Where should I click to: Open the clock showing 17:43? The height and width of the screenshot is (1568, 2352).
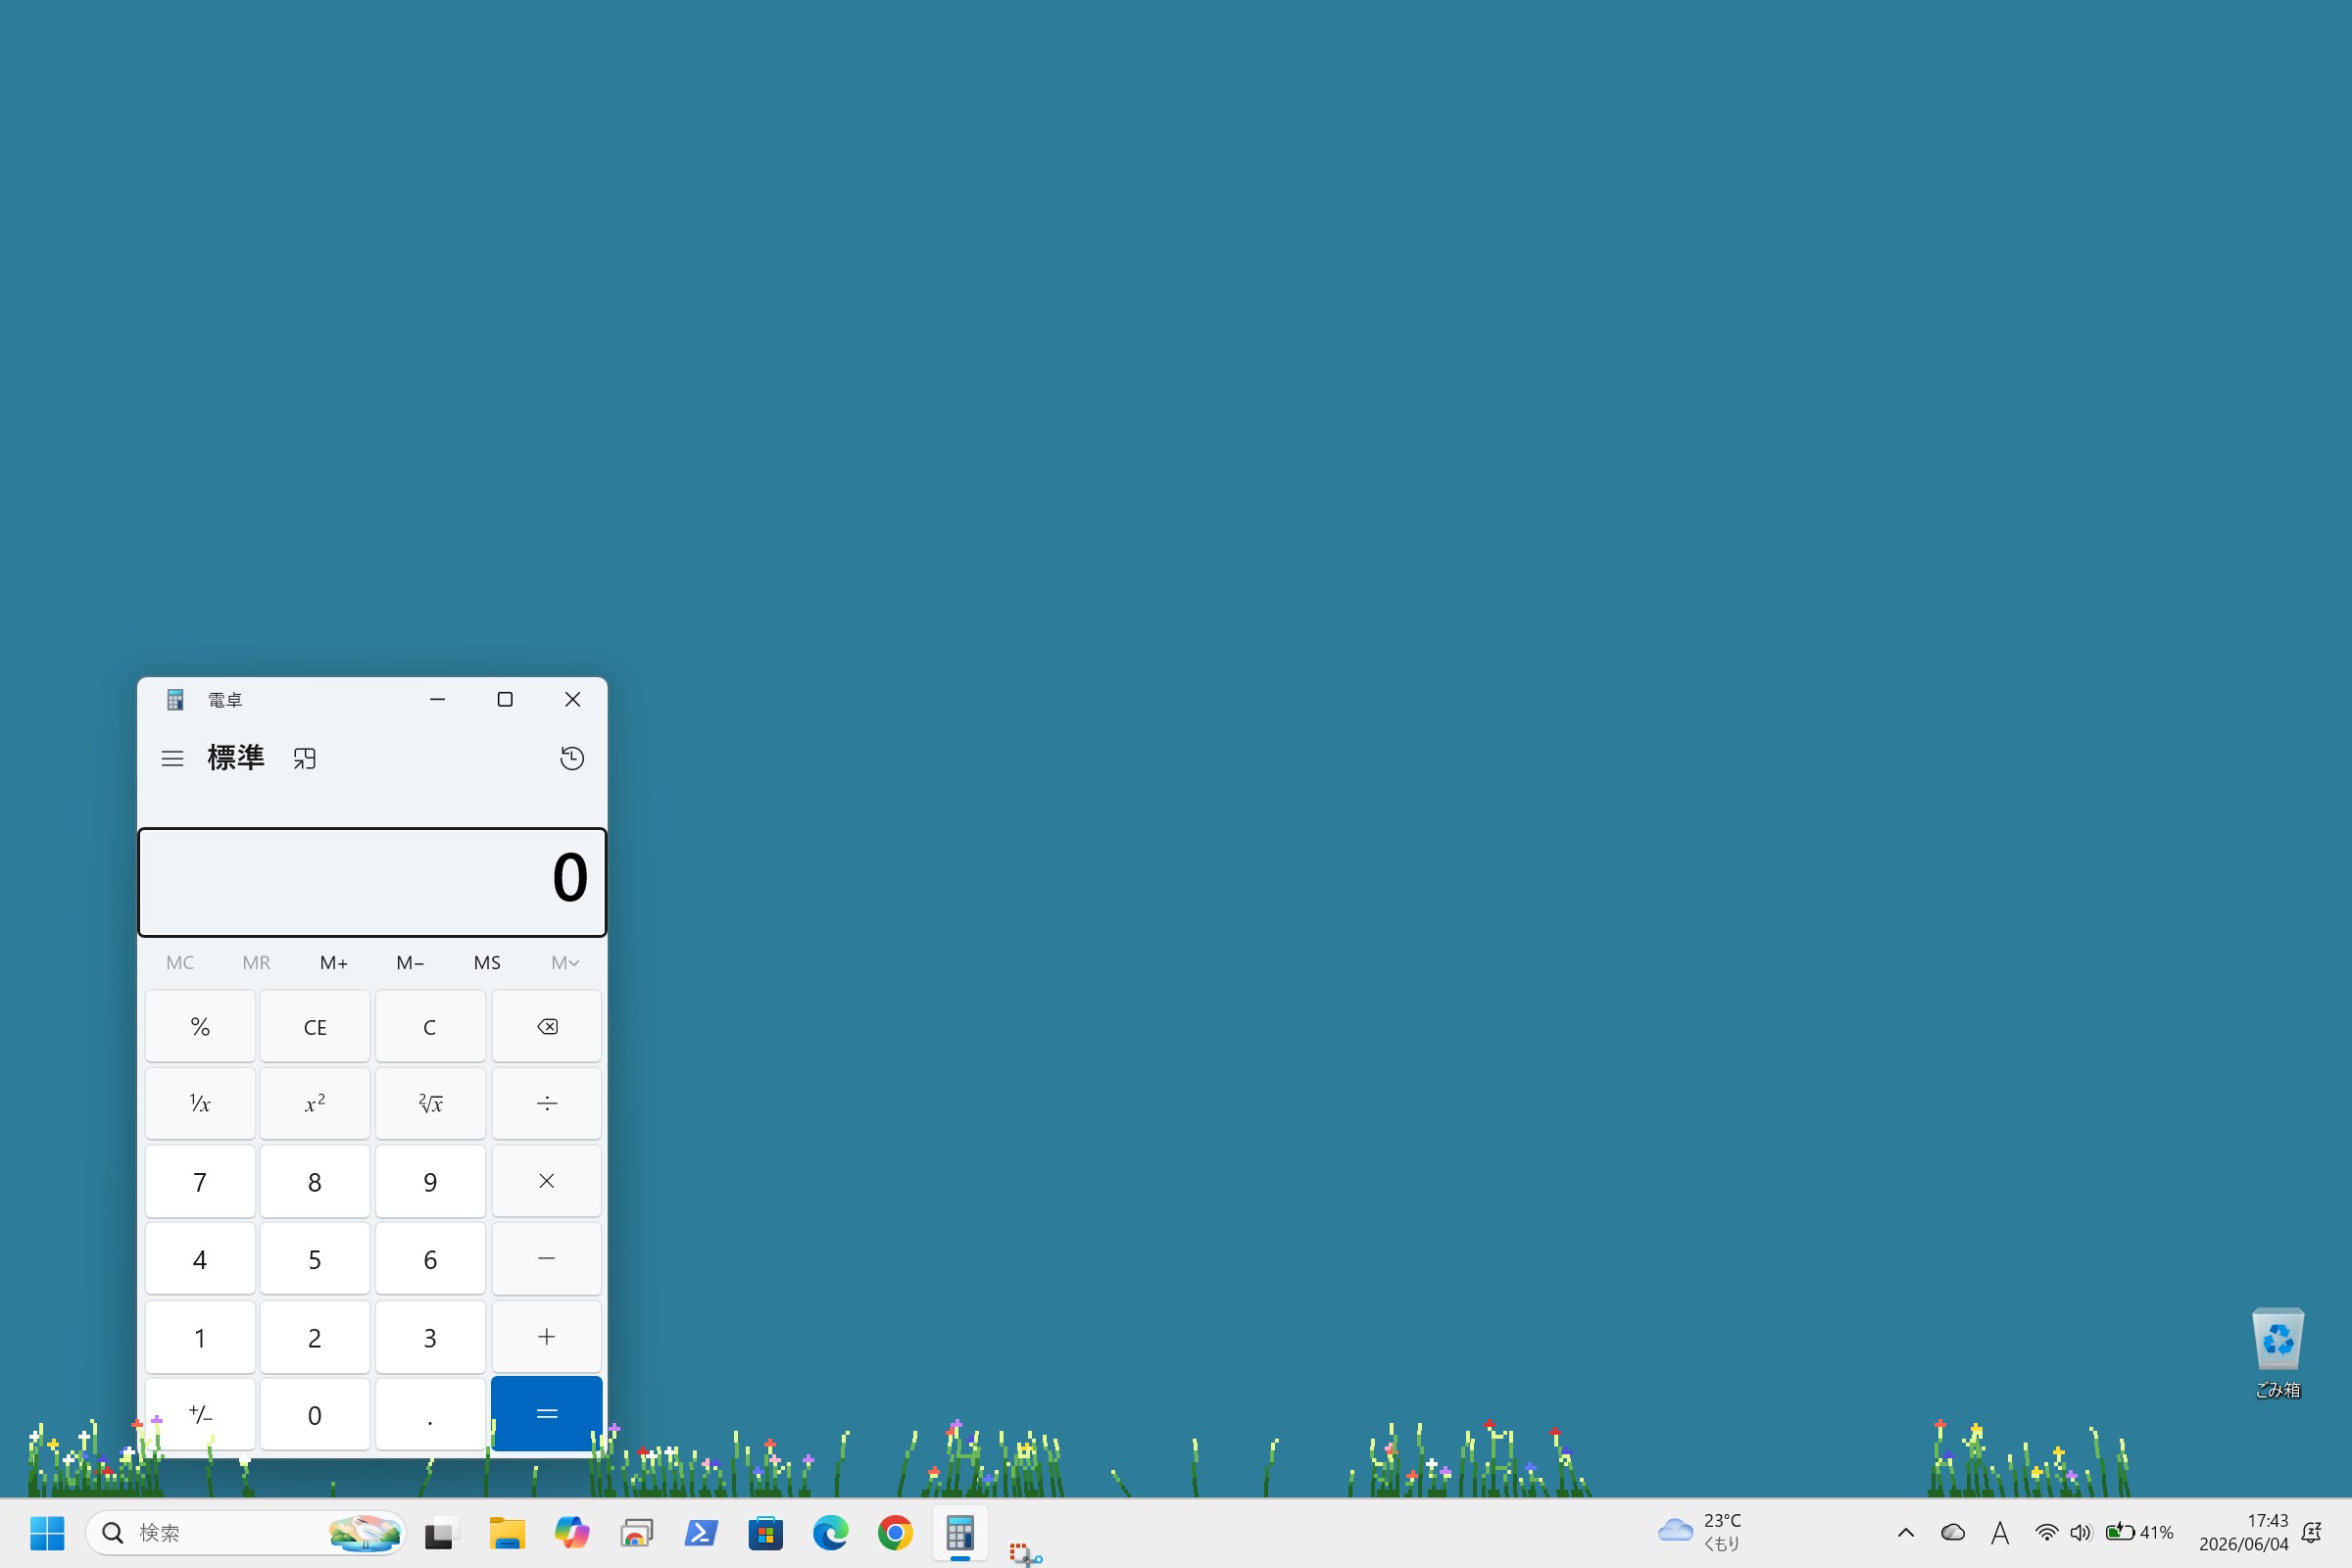click(2244, 1532)
